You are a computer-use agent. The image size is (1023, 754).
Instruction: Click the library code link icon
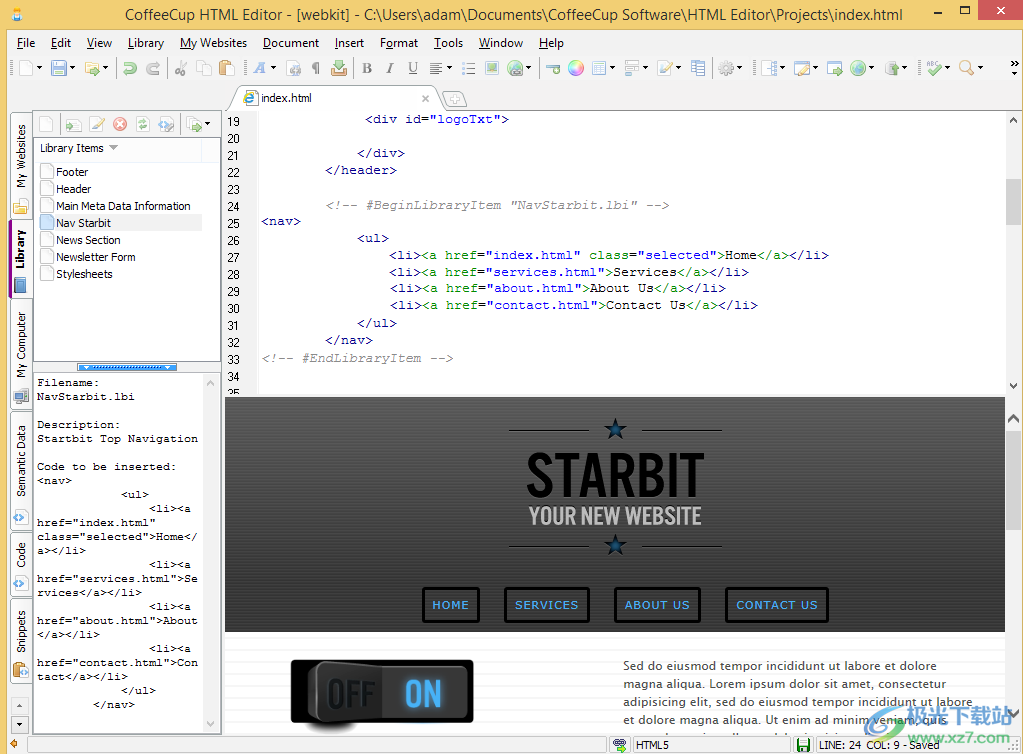[166, 124]
